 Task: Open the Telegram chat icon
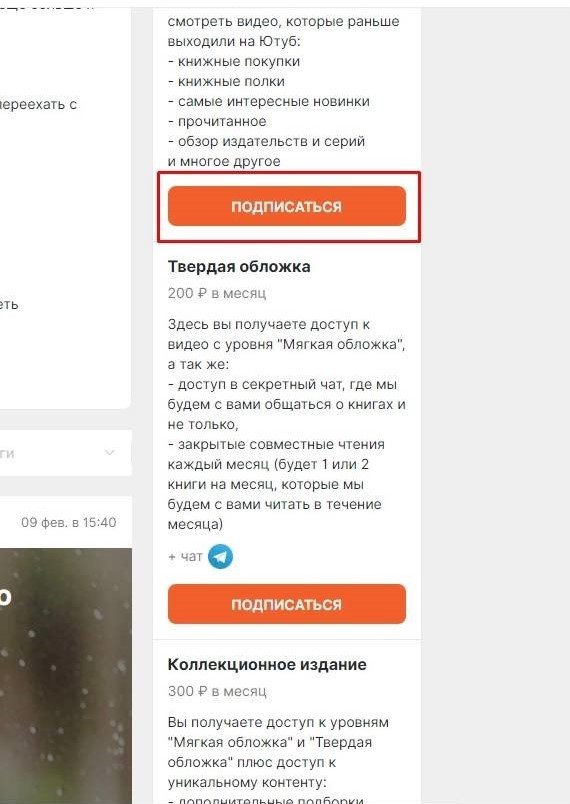(220, 556)
